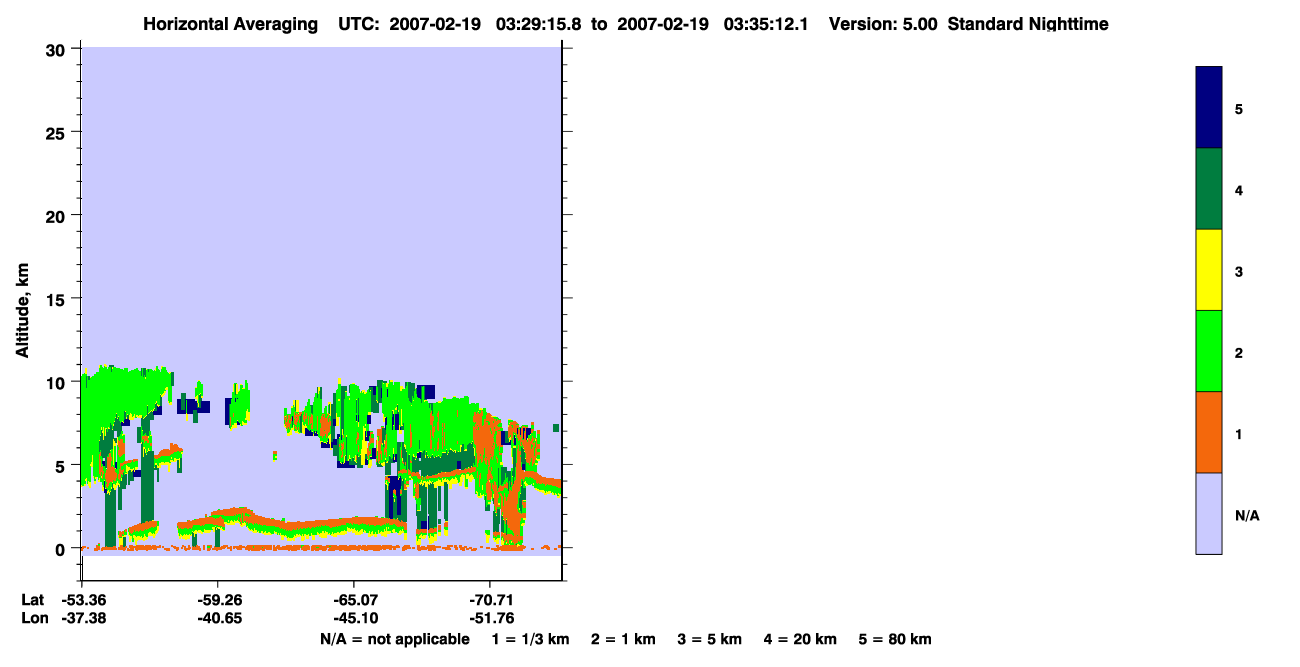Viewport: 1300px width, 667px height.
Task: Click the dark blue colorbar segment labeled 5
Action: [1209, 107]
